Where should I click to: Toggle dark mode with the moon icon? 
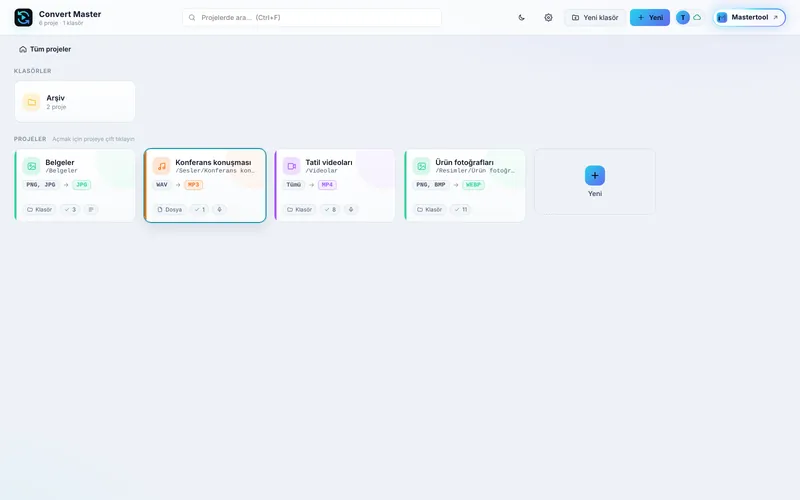[x=521, y=17]
